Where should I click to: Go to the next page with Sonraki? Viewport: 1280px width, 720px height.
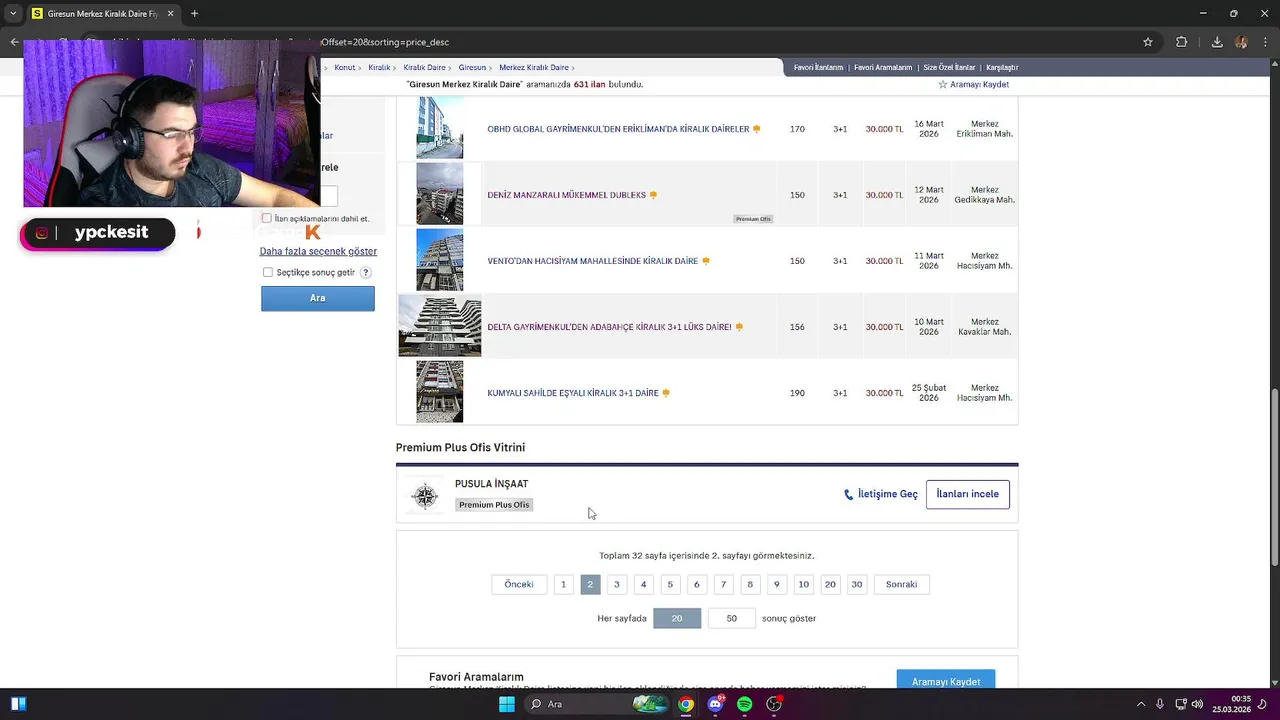coord(901,584)
